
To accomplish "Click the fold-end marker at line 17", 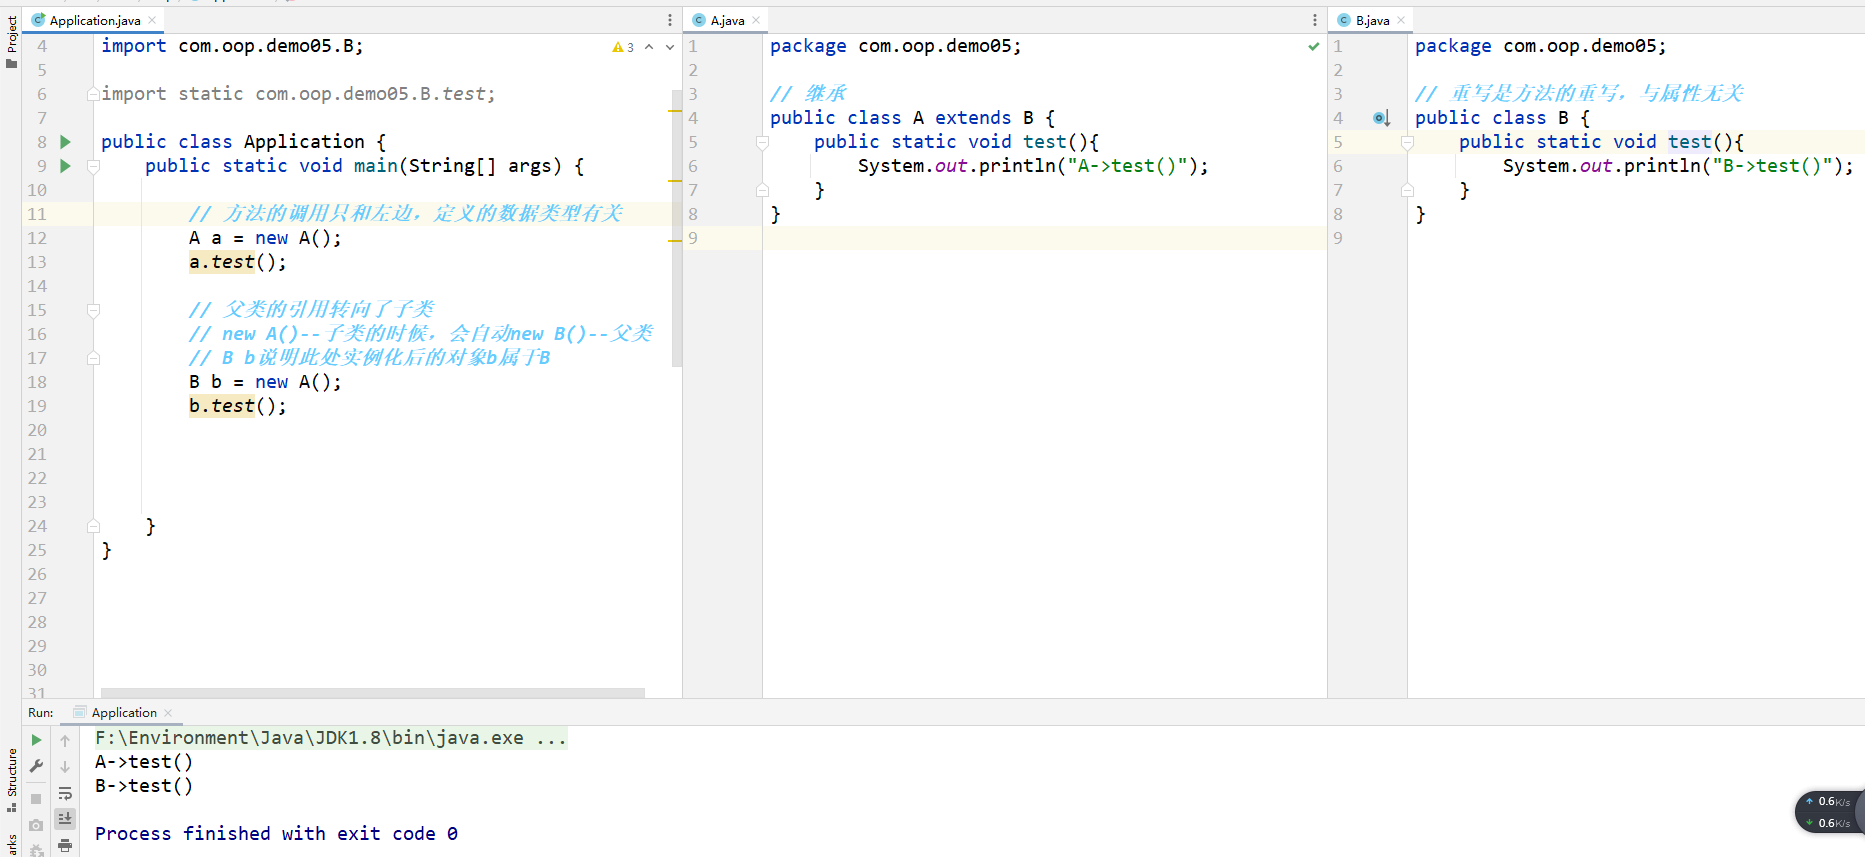I will point(93,358).
